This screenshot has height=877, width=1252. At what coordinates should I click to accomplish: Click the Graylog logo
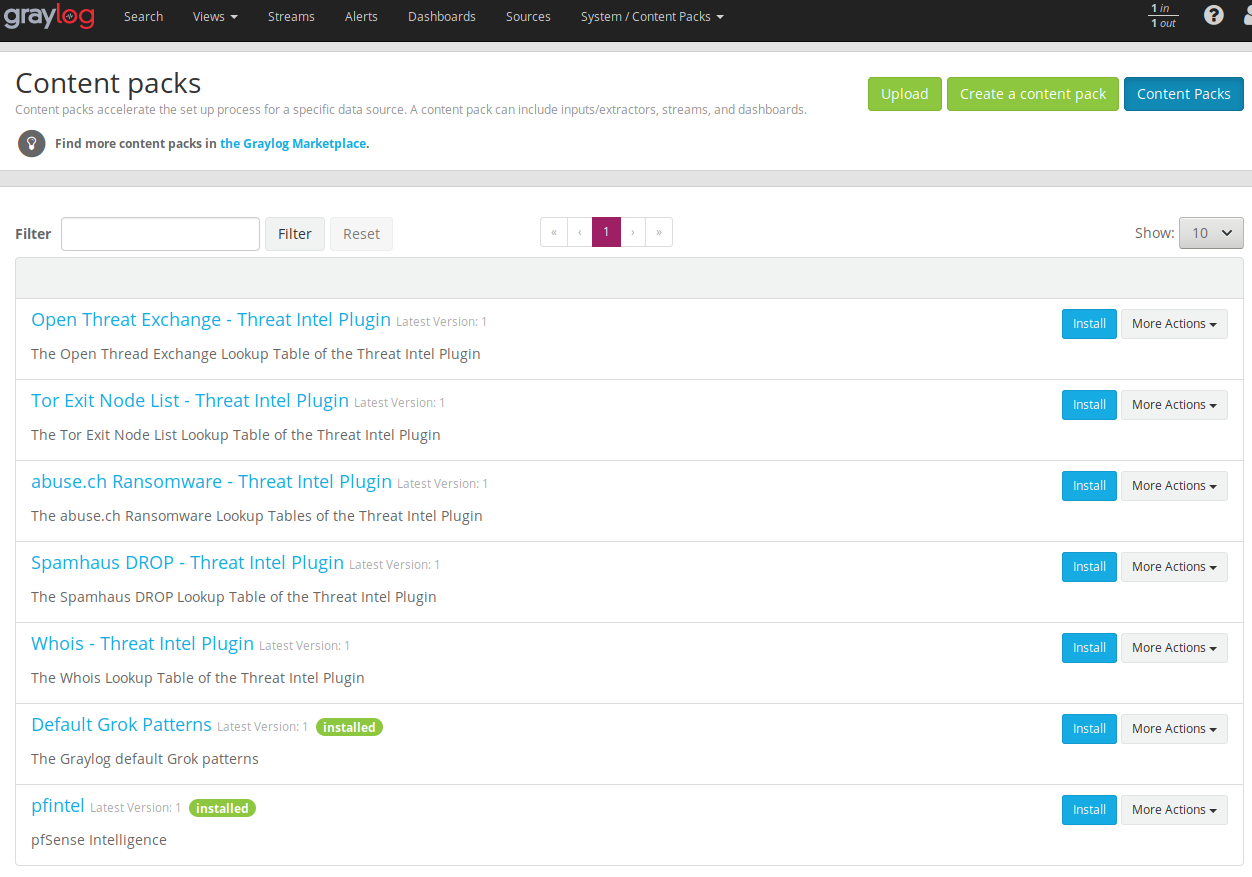(49, 17)
